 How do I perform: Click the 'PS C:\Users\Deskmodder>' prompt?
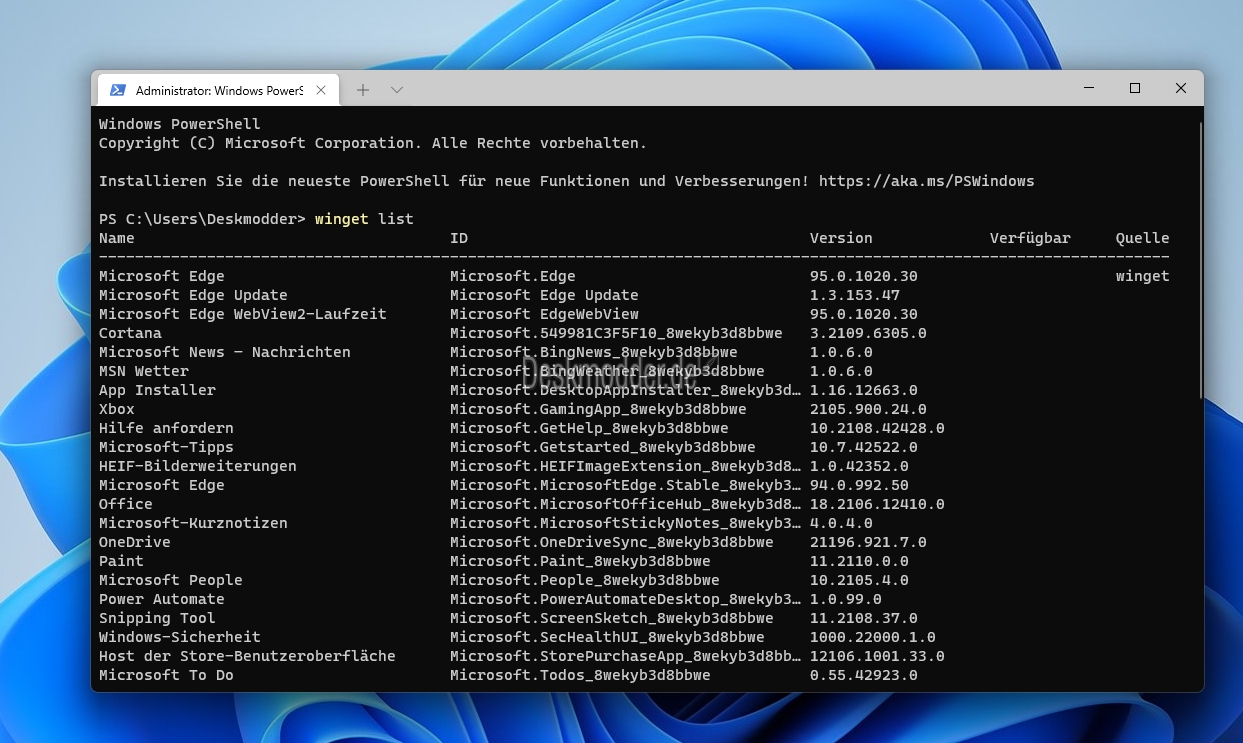[x=202, y=219]
